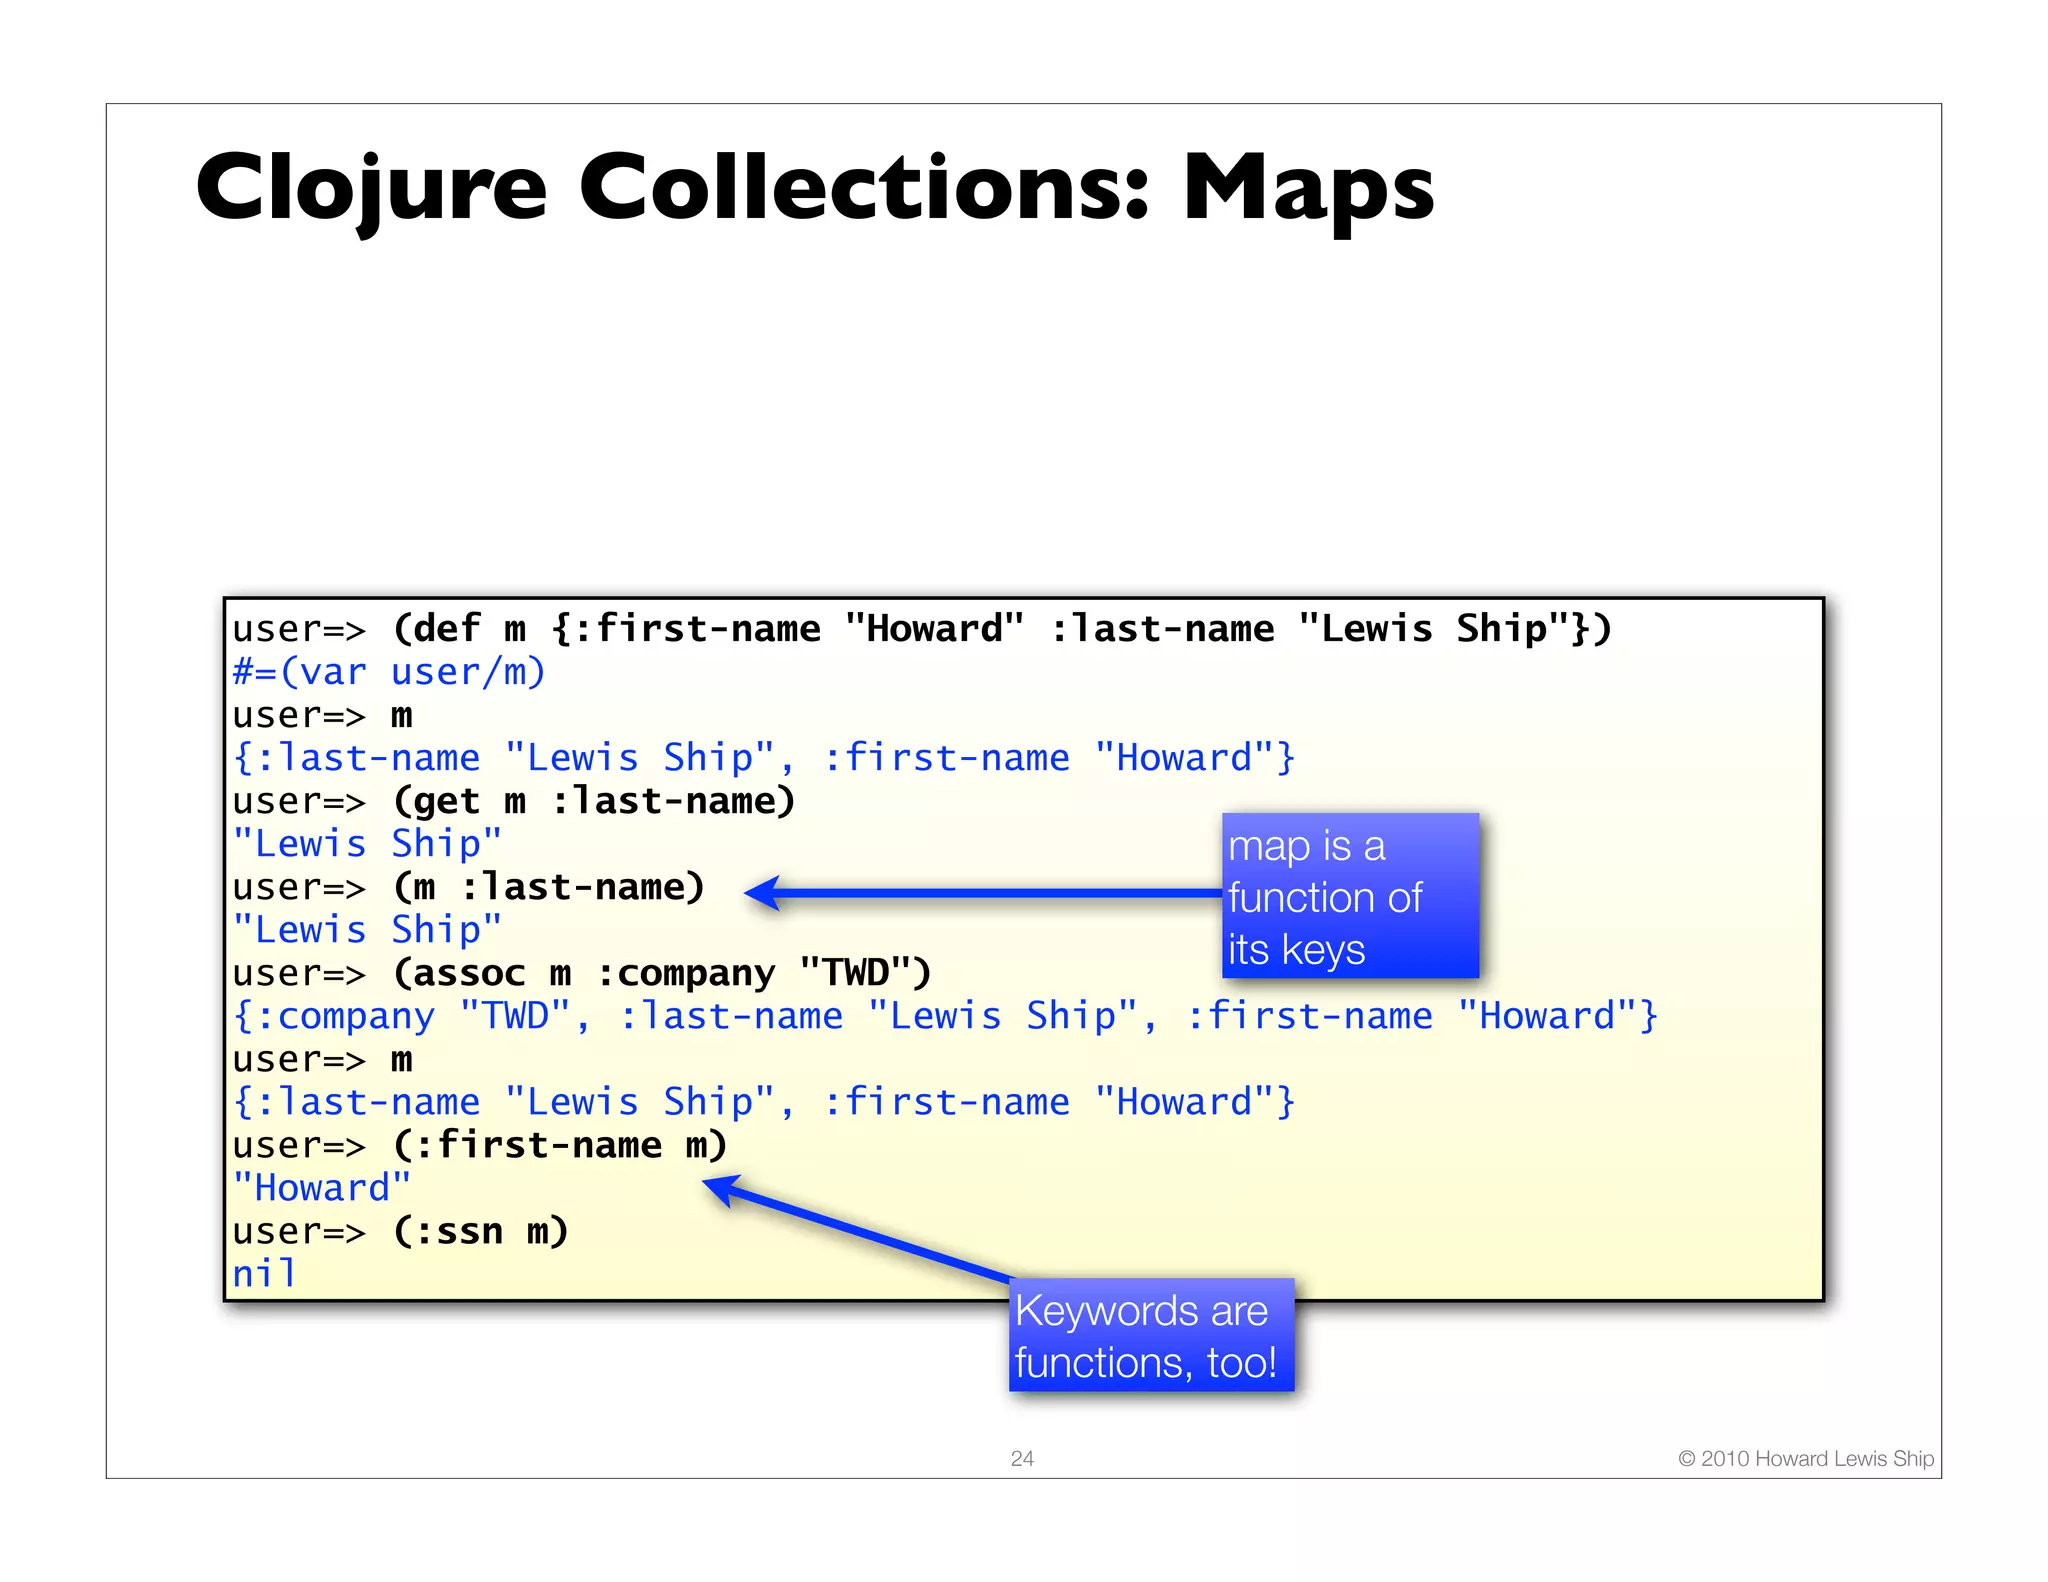Click the 'Keywords are functions, too!' callout
The width and height of the screenshot is (2048, 1582).
[1150, 1335]
